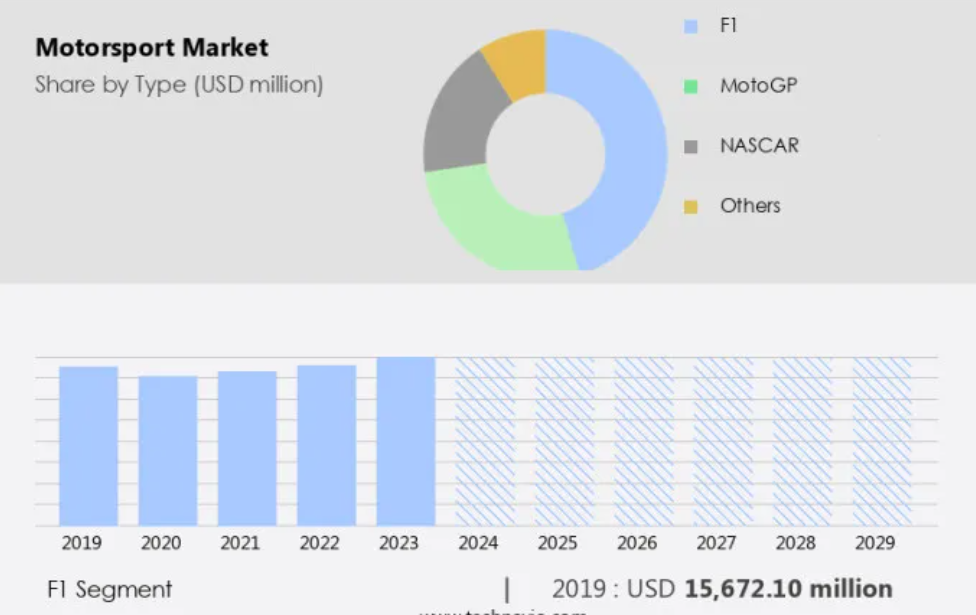Click the 2019 x-axis label
This screenshot has width=976, height=615.
coord(82,543)
